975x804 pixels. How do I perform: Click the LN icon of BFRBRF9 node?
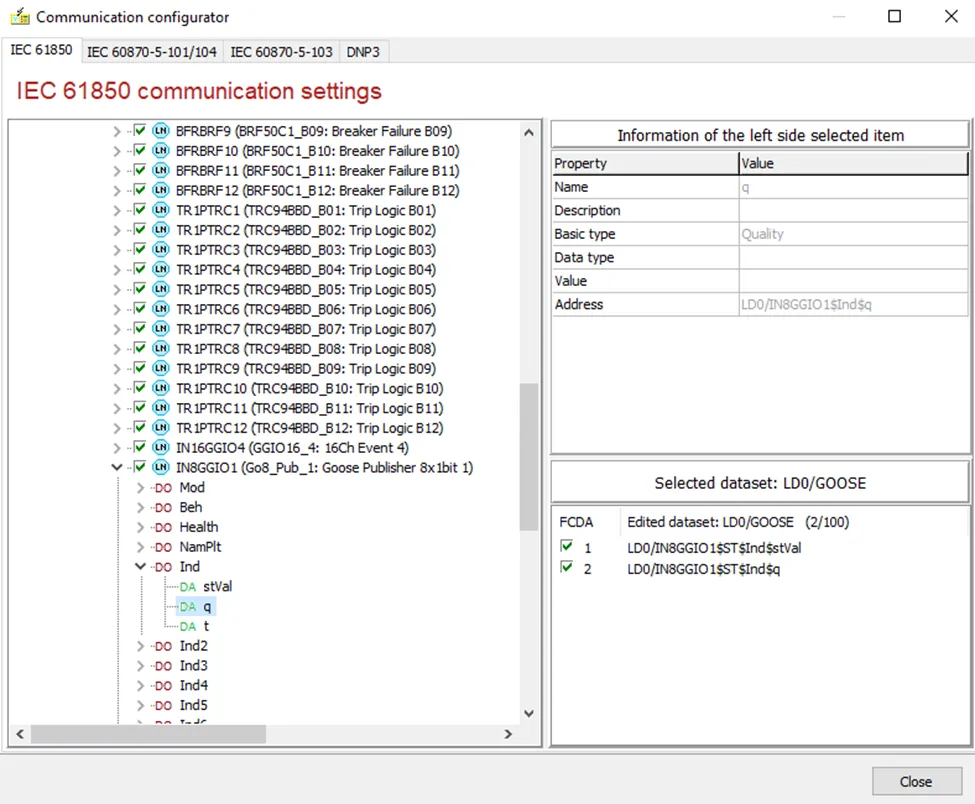161,131
